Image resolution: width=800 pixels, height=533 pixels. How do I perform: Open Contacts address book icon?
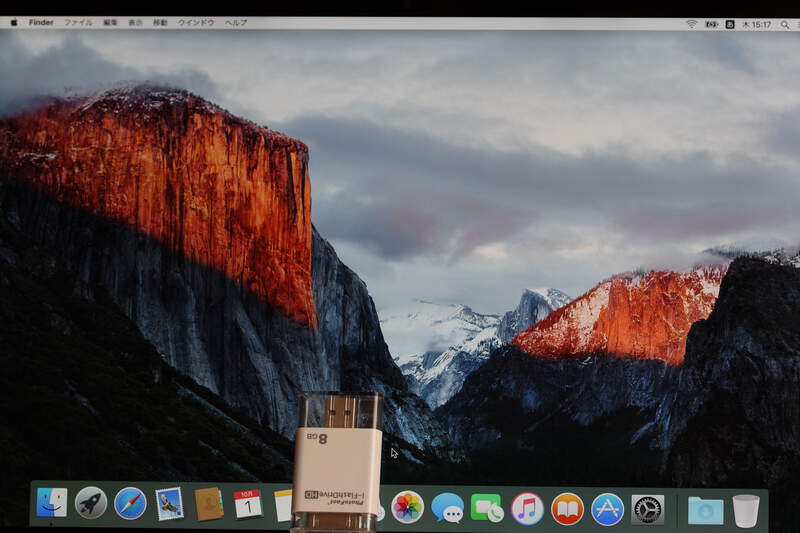[x=208, y=504]
